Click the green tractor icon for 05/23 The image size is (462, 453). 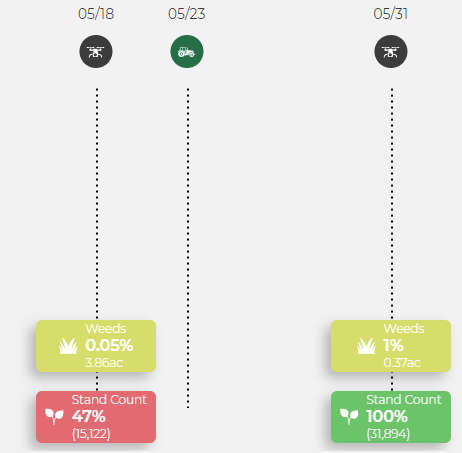point(187,52)
